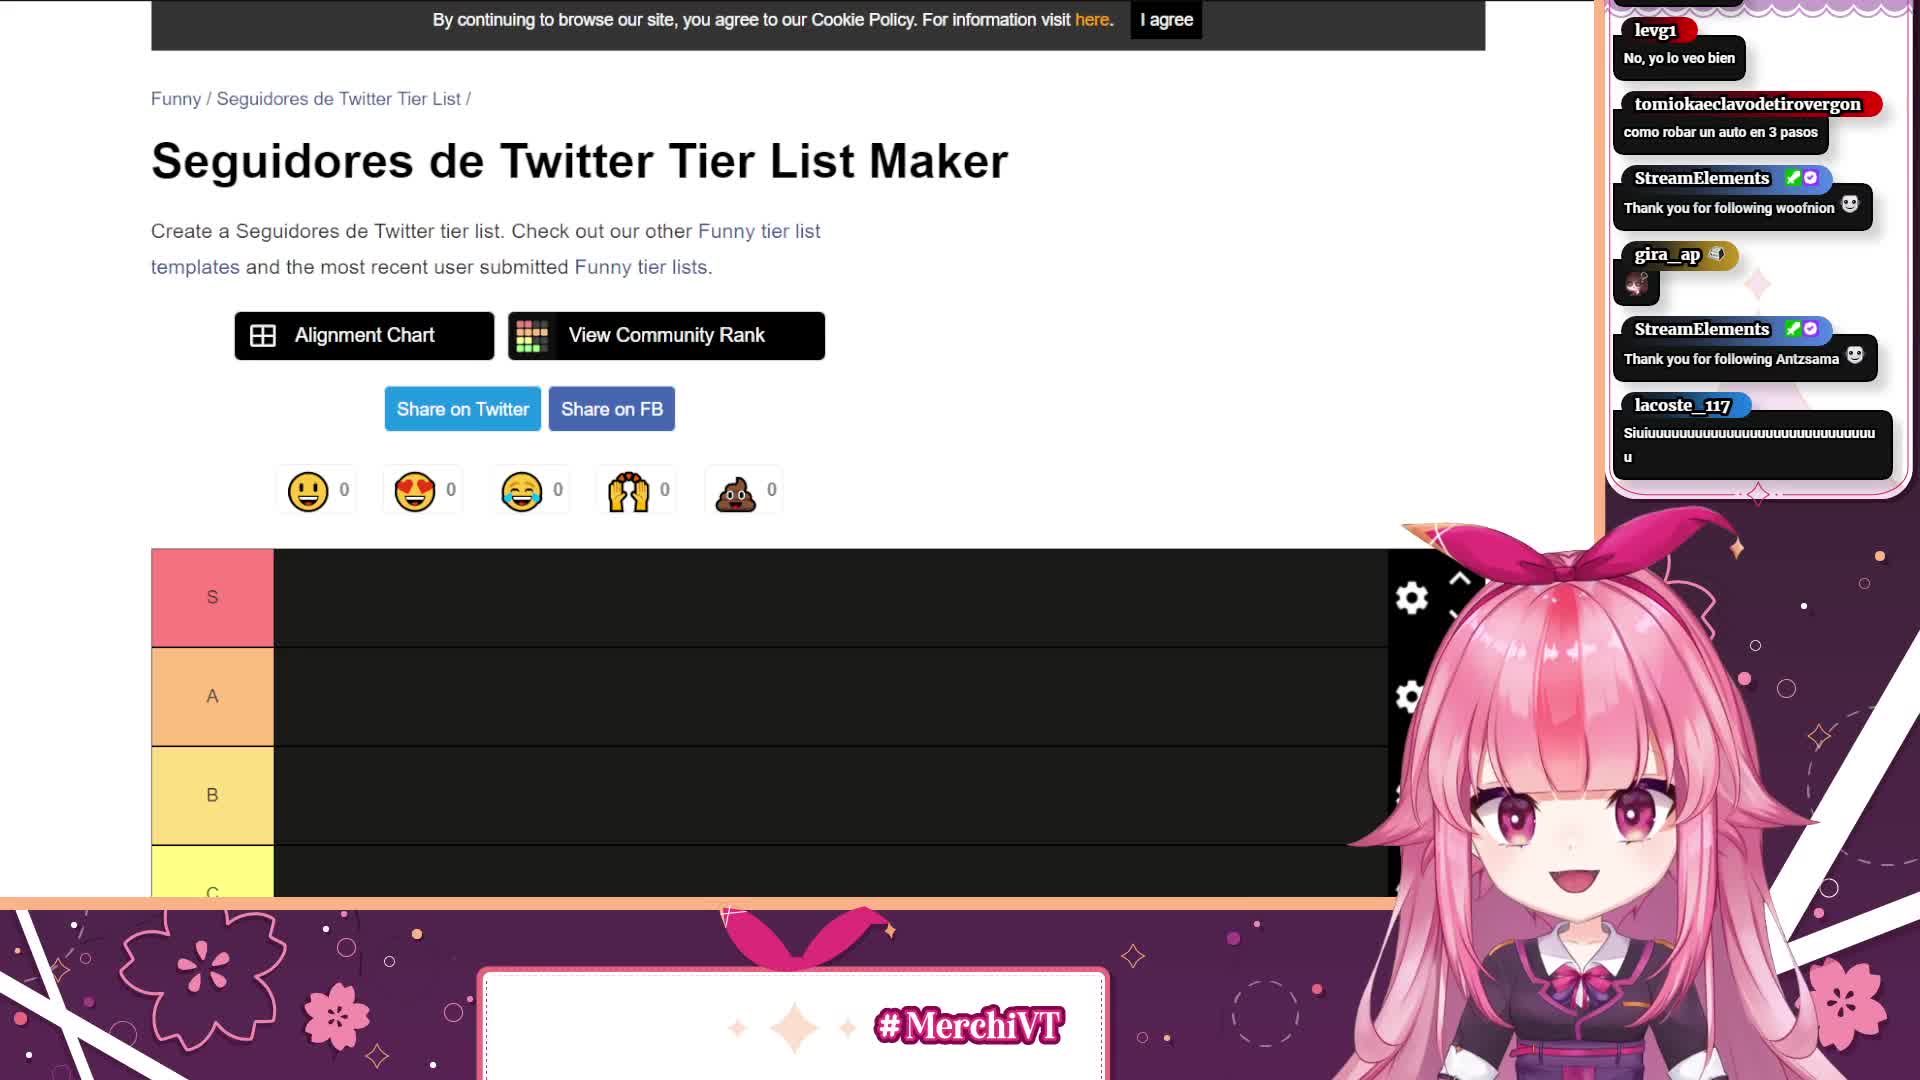Viewport: 1920px width, 1080px height.
Task: Open settings gear for S tier row
Action: 1412,598
